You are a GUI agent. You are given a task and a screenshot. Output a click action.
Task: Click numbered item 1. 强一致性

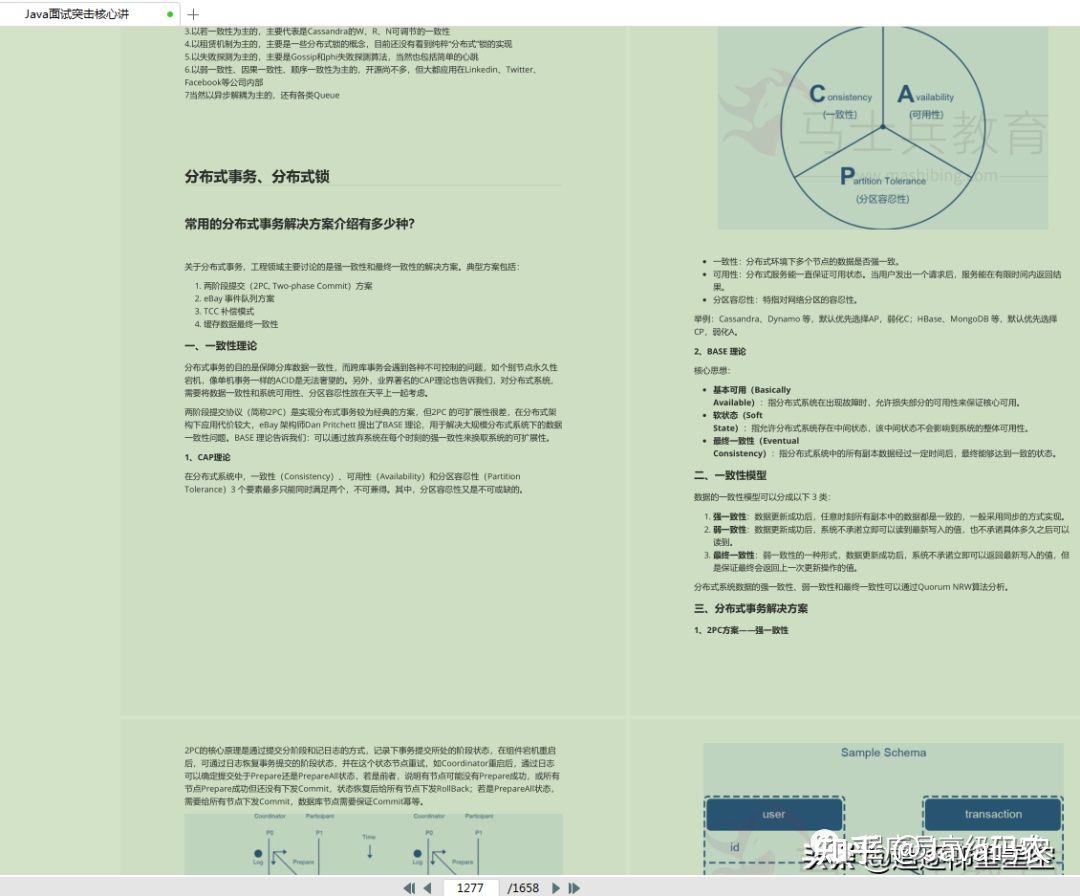coord(884,516)
